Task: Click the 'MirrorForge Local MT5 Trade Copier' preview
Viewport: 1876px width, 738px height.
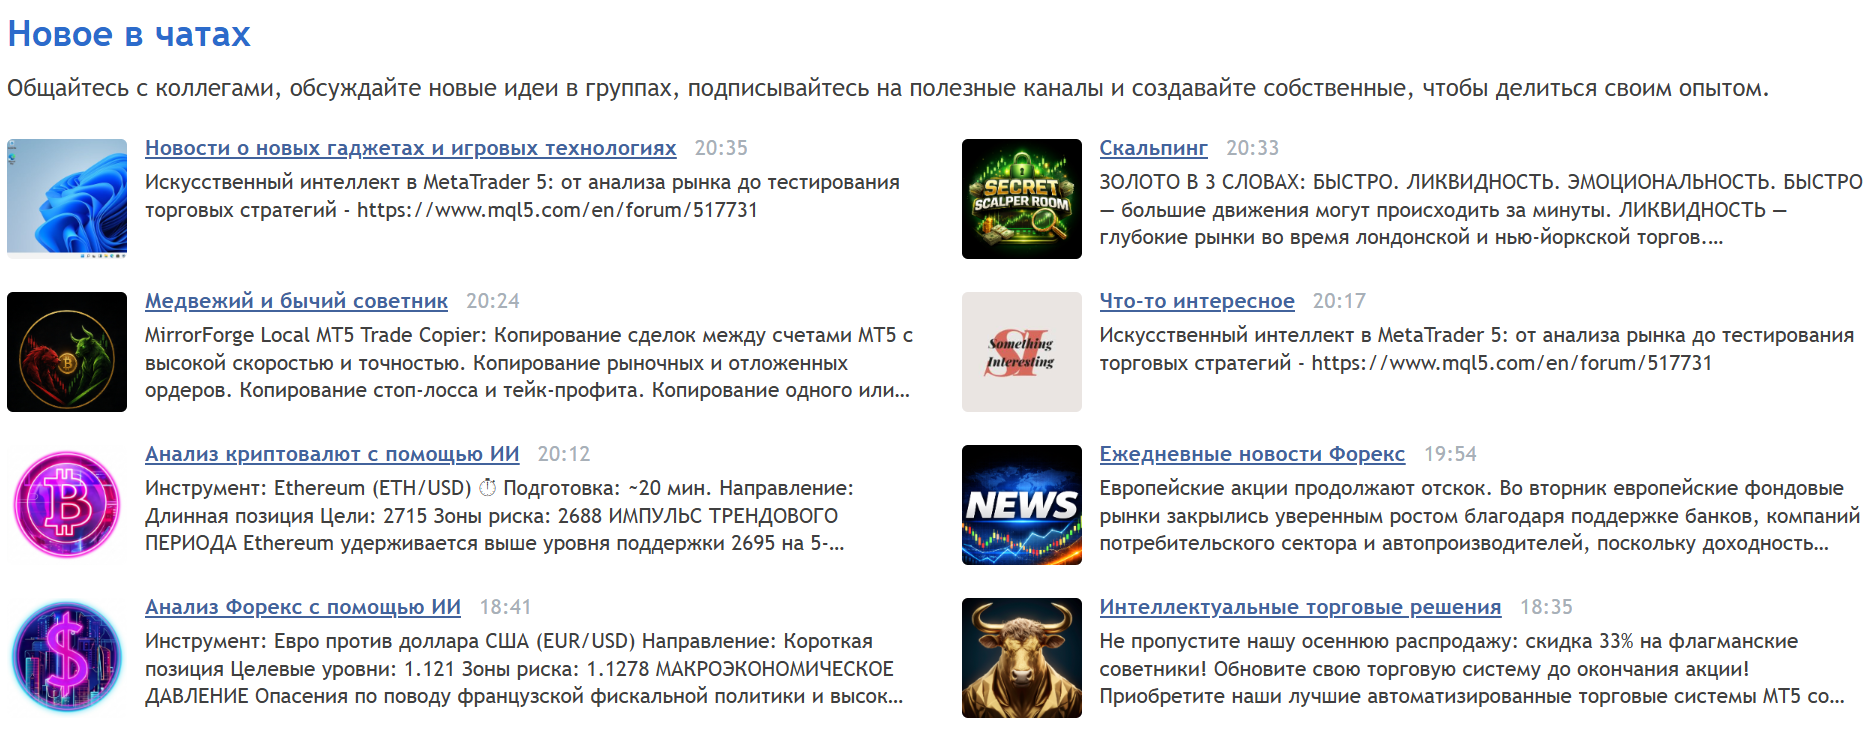Action: (529, 363)
